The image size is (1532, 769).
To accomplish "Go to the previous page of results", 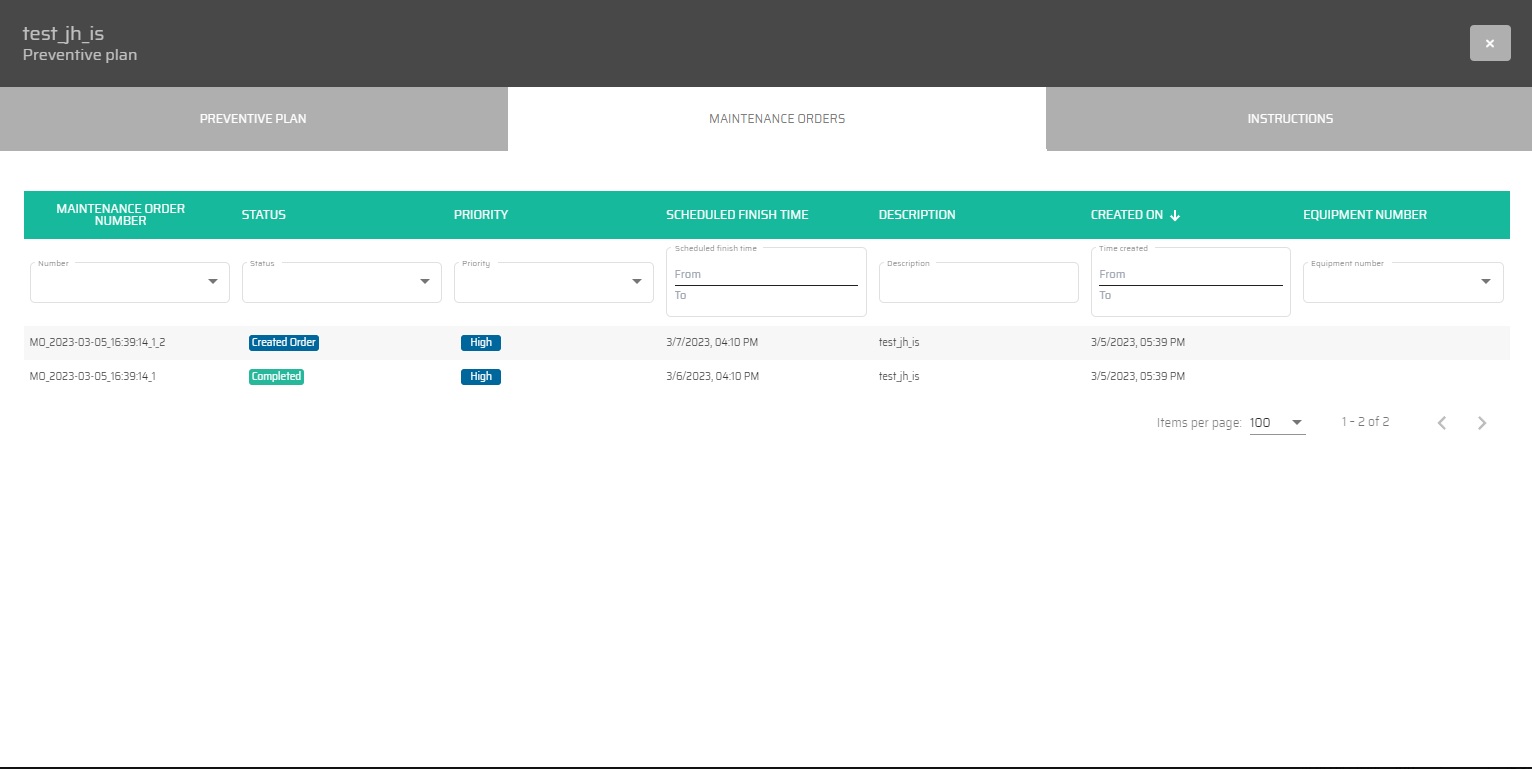I will (1441, 423).
